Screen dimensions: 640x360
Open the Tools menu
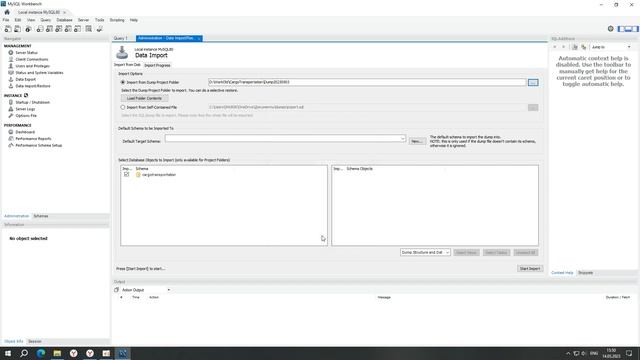coord(100,20)
